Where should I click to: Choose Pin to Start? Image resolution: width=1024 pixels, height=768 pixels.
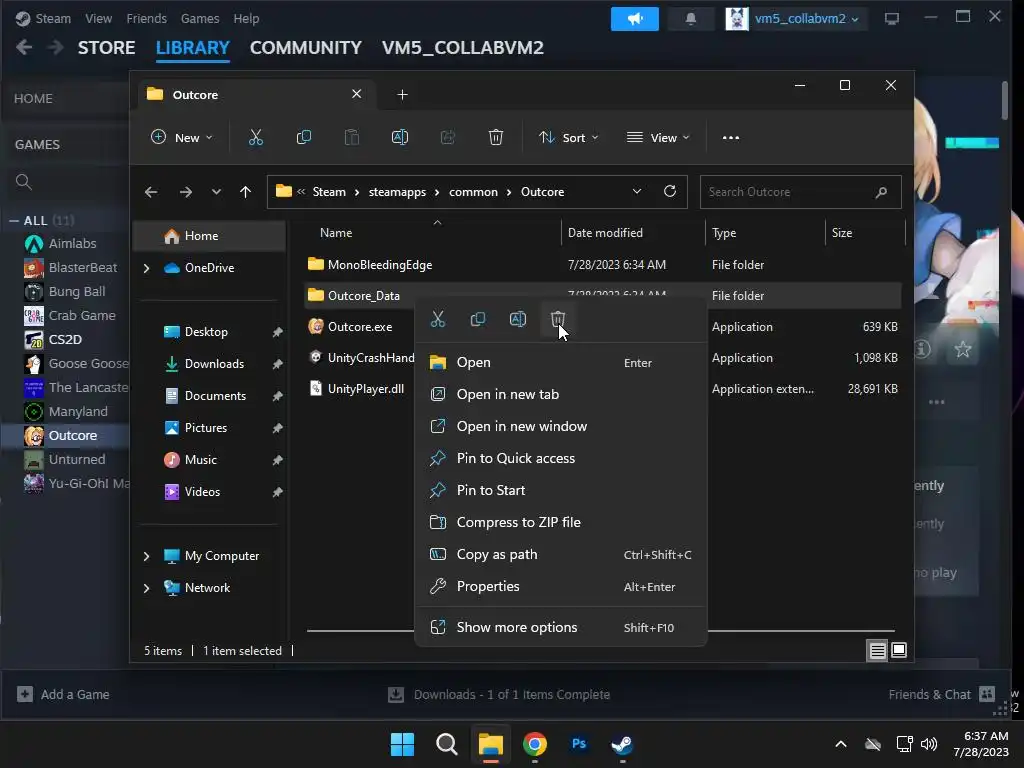(561, 490)
